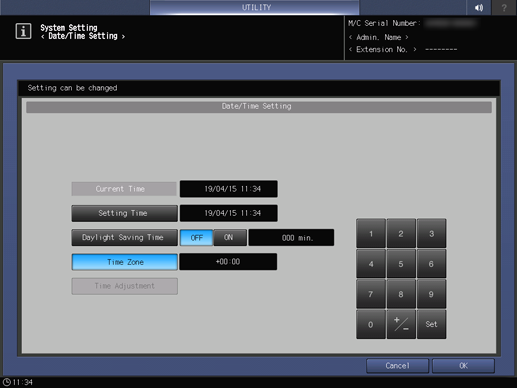Click the Current Time value display
This screenshot has height=388, width=517.
229,189
